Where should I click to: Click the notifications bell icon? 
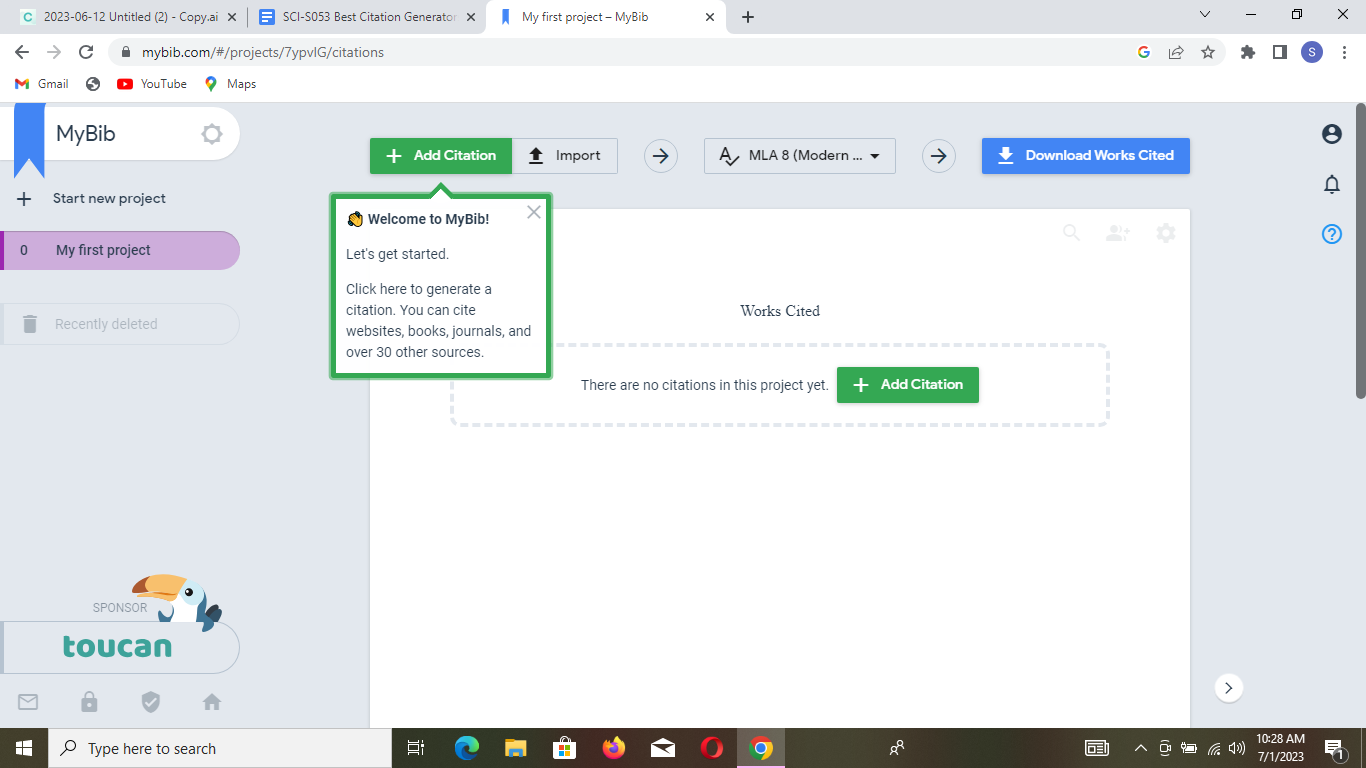click(x=1331, y=184)
